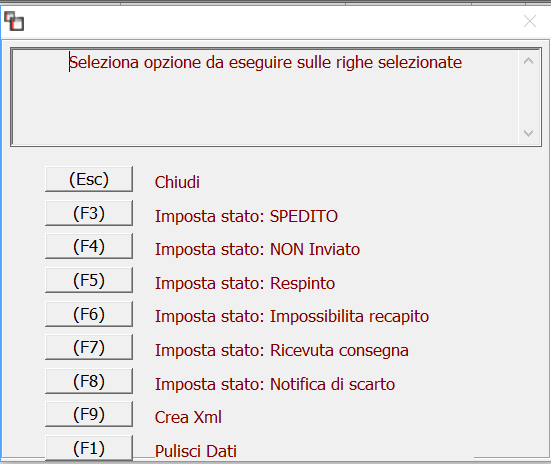Click the (F6) Impossibilita recapito button
Image resolution: width=551 pixels, height=464 pixels.
point(89,314)
